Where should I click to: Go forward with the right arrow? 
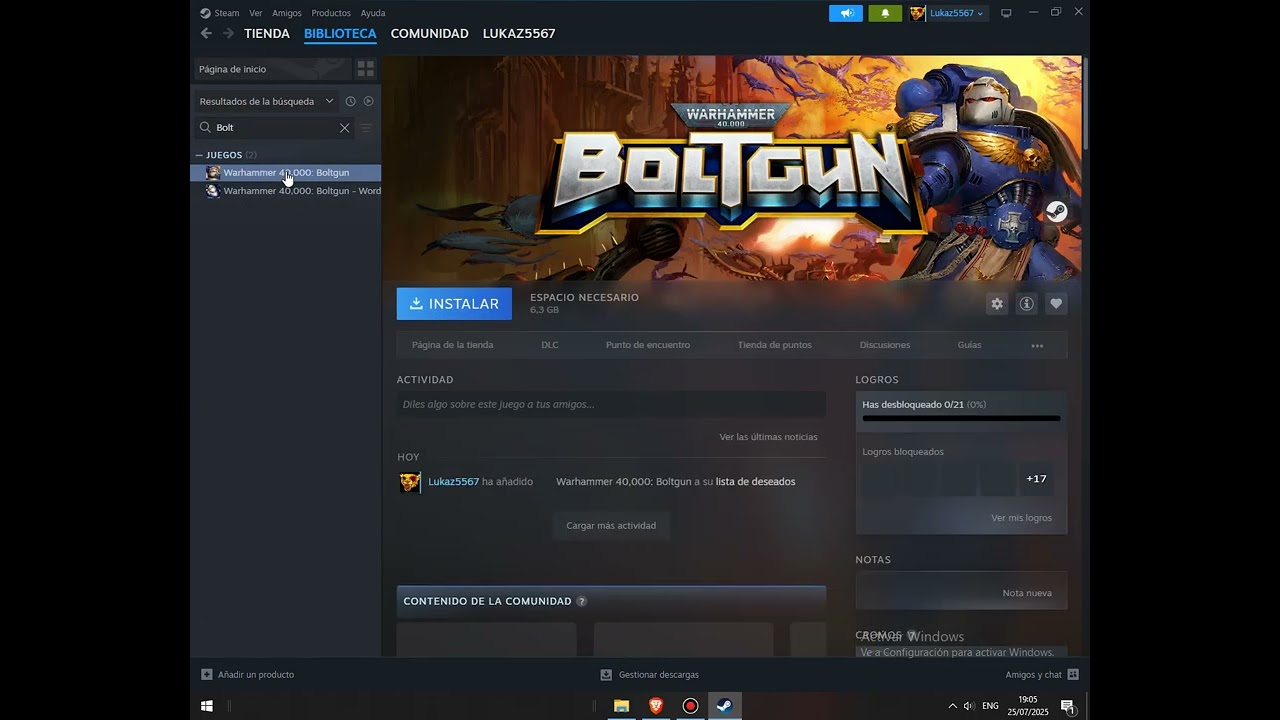(228, 33)
